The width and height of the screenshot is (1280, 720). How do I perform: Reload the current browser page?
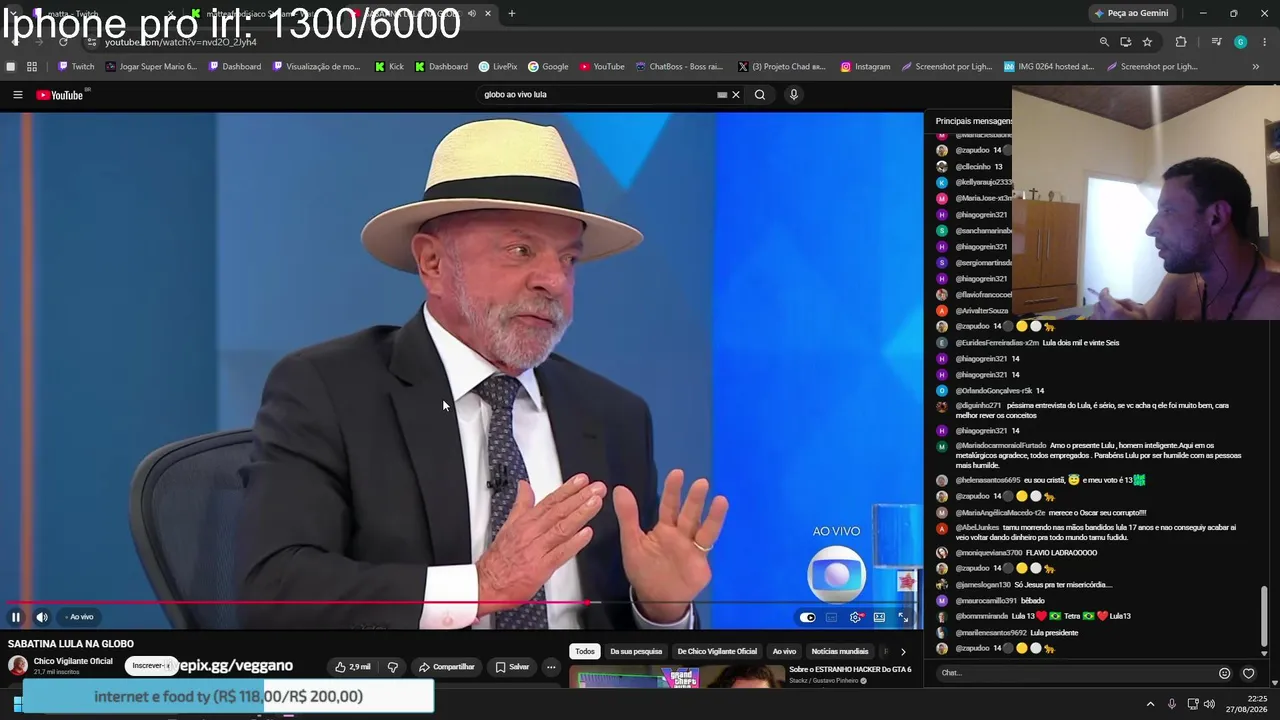pos(63,42)
